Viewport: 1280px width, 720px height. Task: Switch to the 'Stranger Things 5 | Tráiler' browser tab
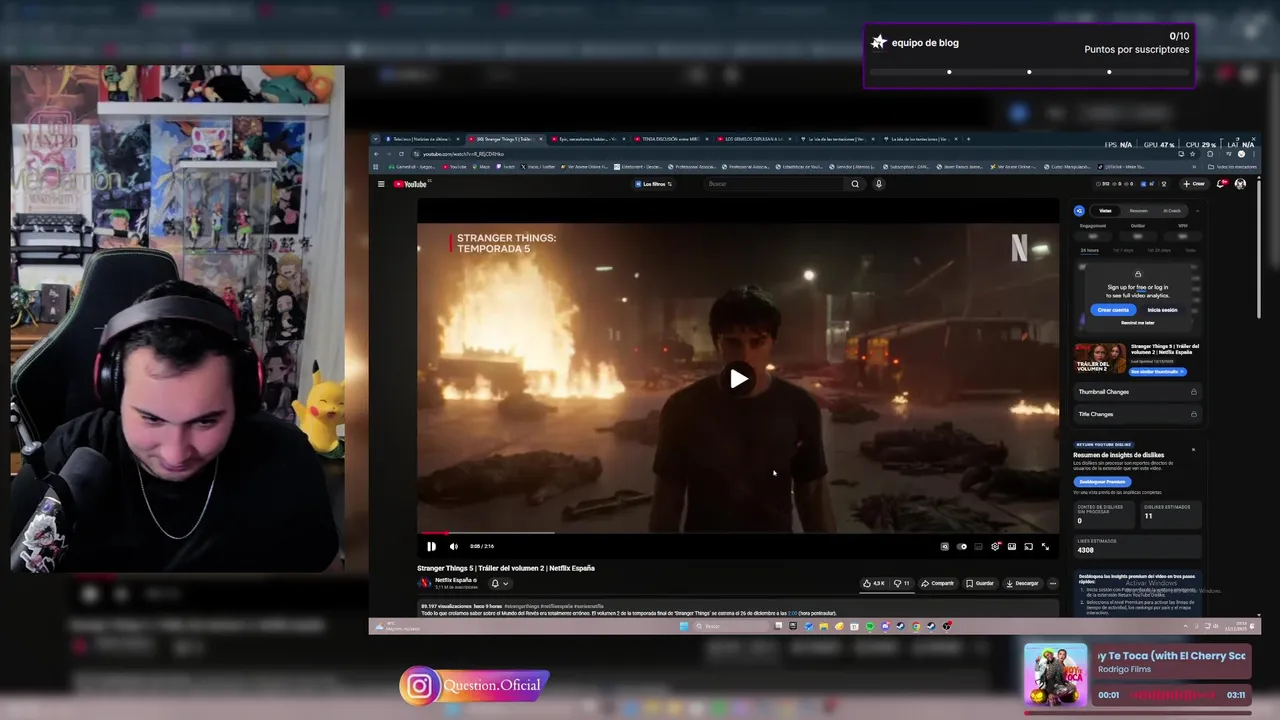(x=506, y=139)
